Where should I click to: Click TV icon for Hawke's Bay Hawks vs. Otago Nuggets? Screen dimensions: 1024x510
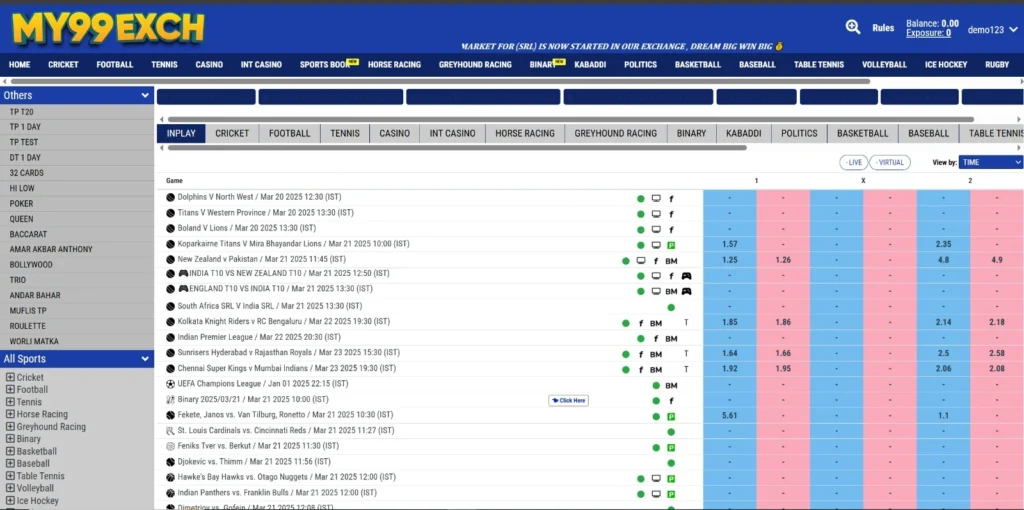coord(656,479)
